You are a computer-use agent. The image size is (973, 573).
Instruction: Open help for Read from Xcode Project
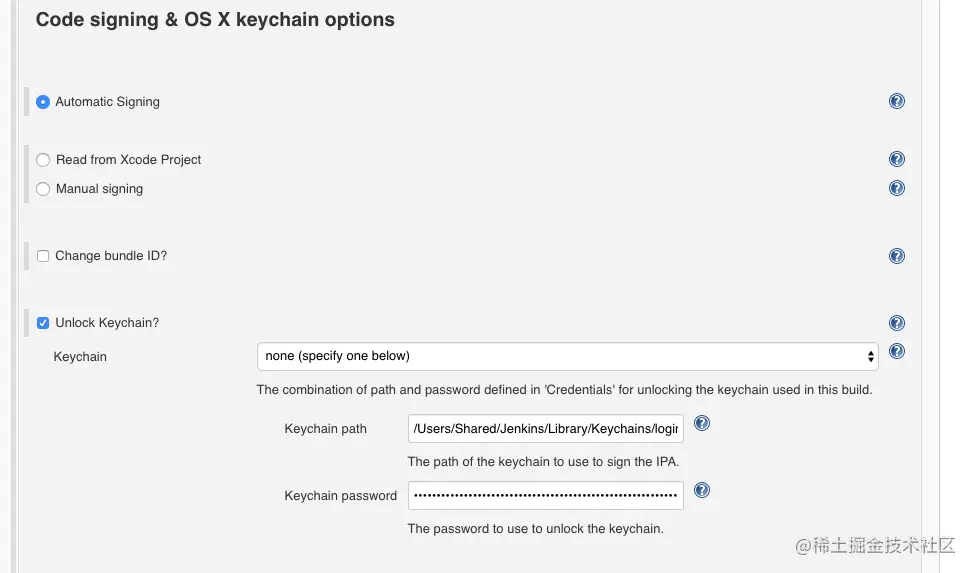click(897, 159)
